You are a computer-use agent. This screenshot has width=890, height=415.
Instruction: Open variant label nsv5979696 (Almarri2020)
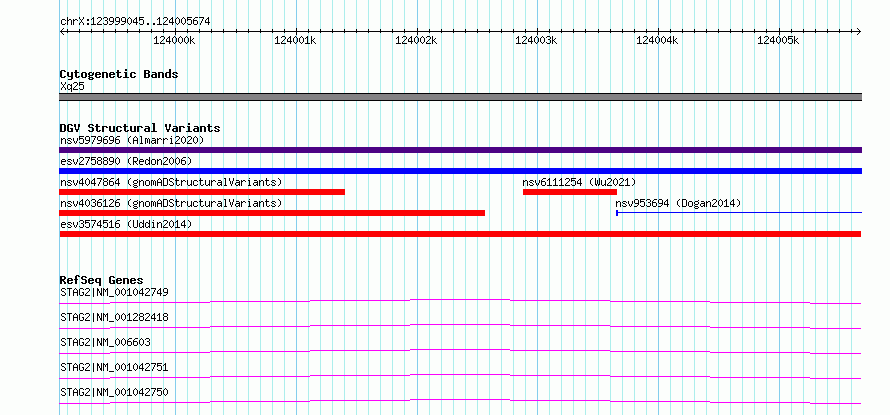(x=132, y=140)
